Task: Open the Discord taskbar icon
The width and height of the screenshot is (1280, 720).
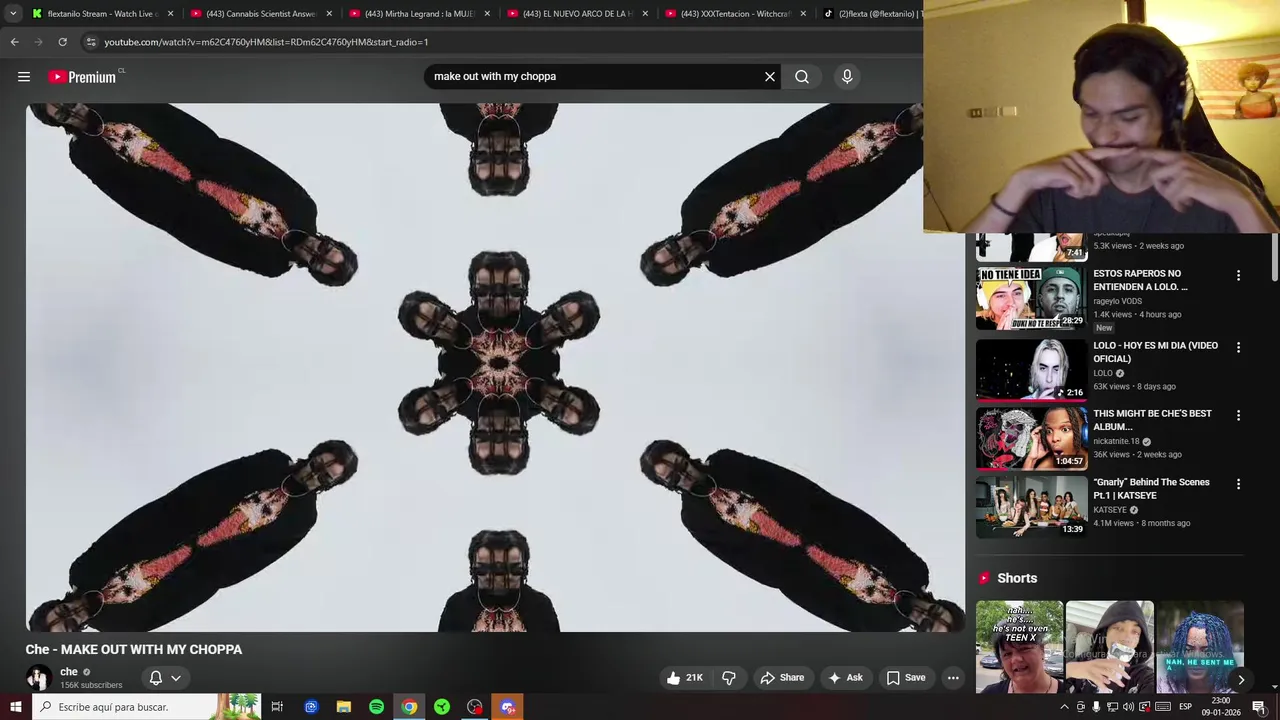Action: click(508, 707)
